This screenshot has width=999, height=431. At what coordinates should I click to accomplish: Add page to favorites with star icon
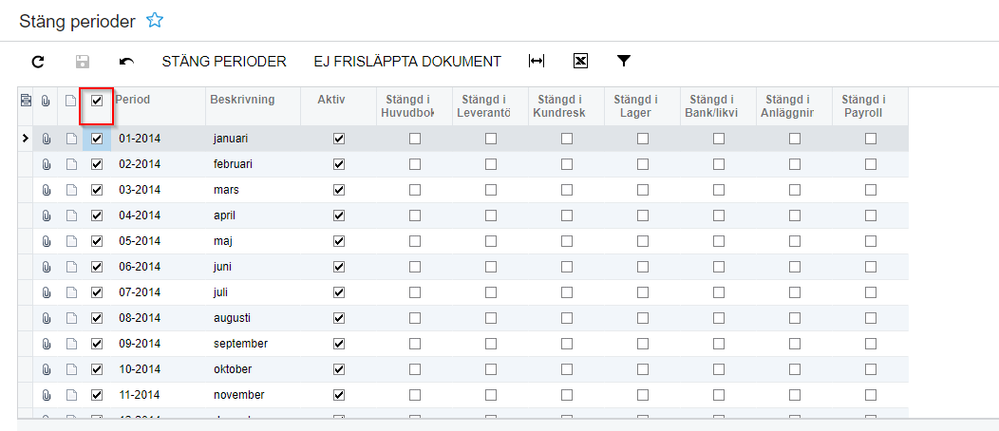pos(155,19)
